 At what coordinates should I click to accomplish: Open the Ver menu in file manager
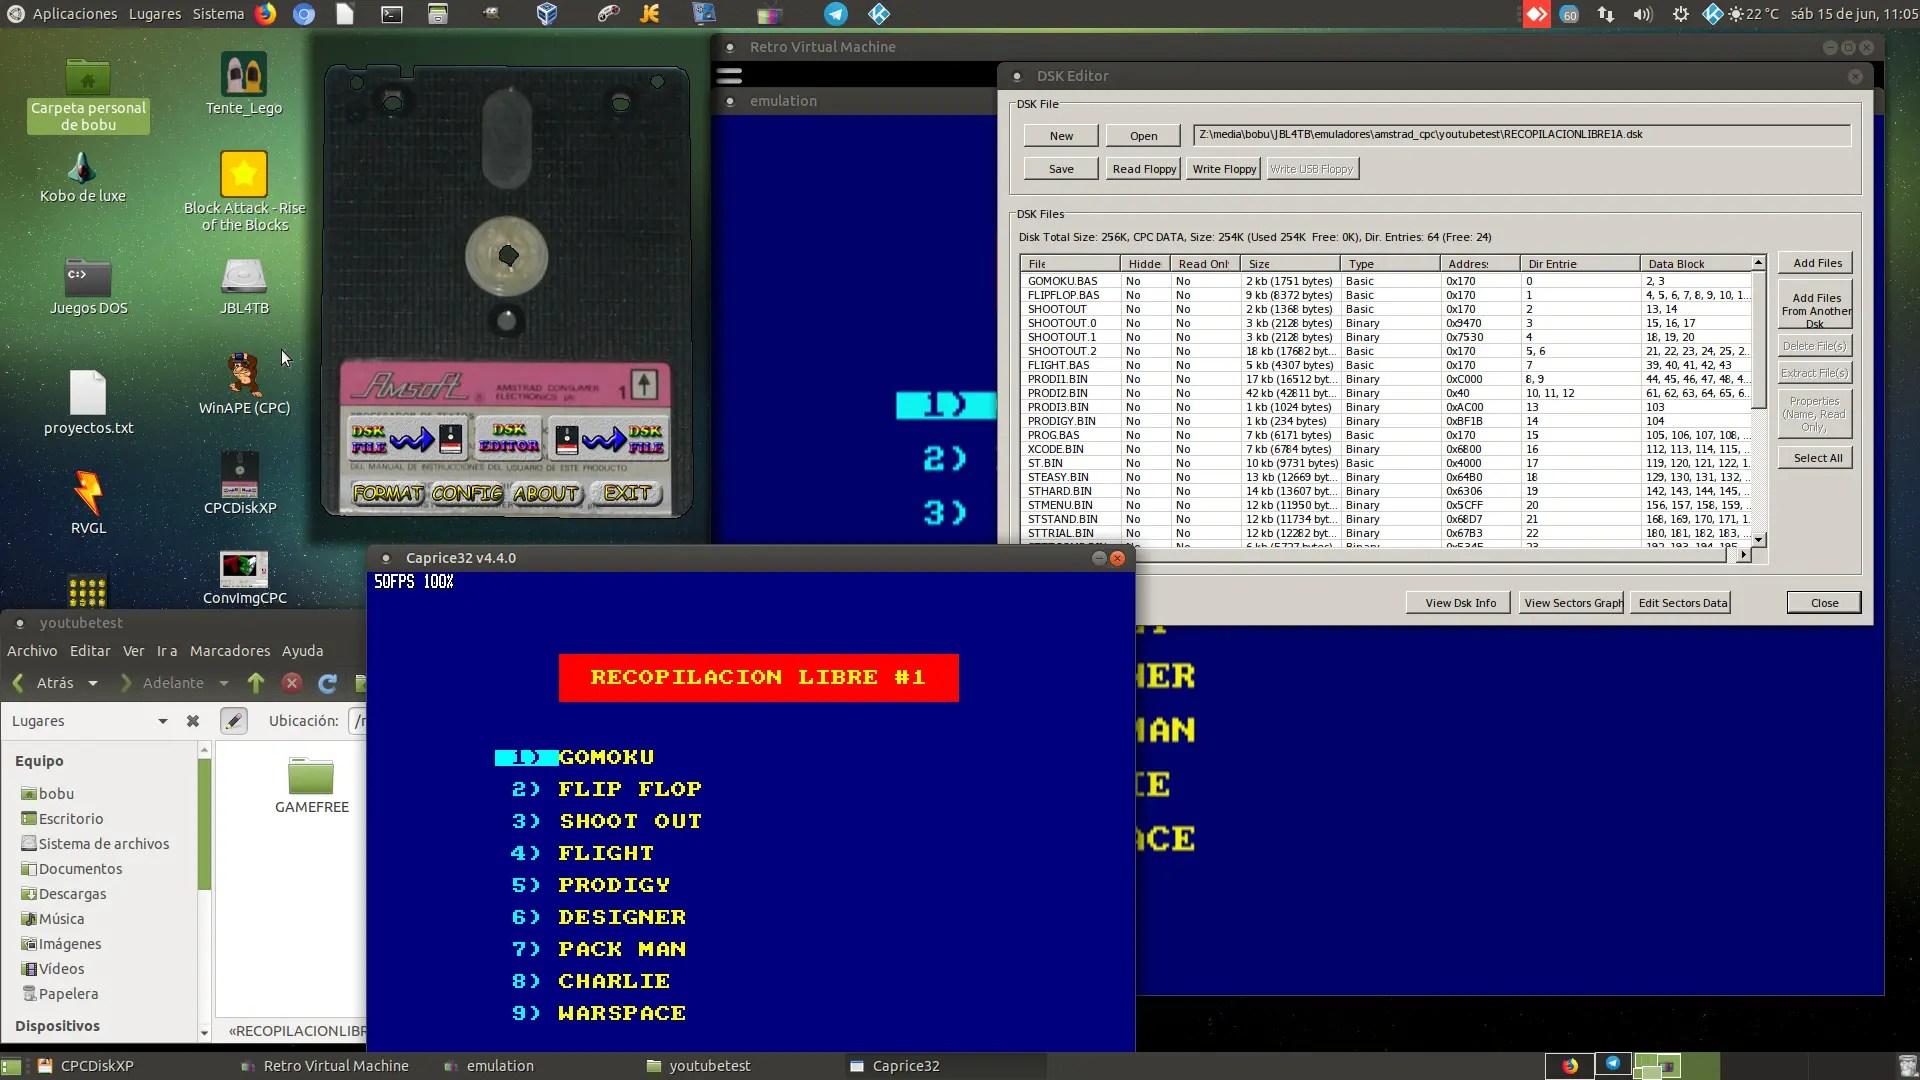134,651
